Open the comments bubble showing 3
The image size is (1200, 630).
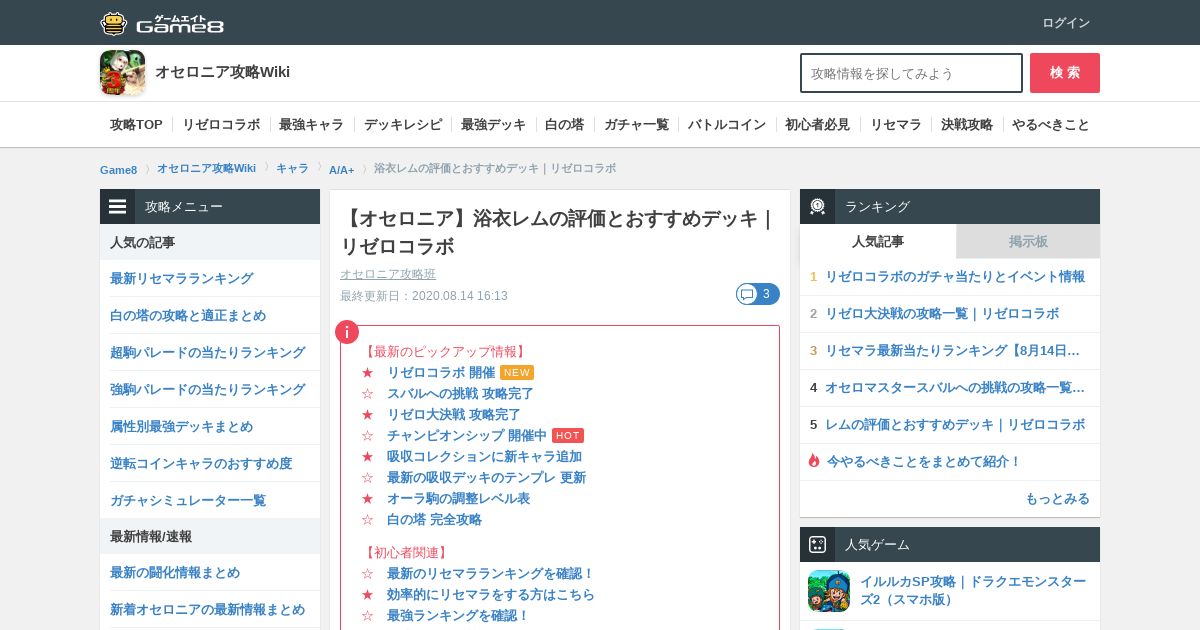(757, 294)
